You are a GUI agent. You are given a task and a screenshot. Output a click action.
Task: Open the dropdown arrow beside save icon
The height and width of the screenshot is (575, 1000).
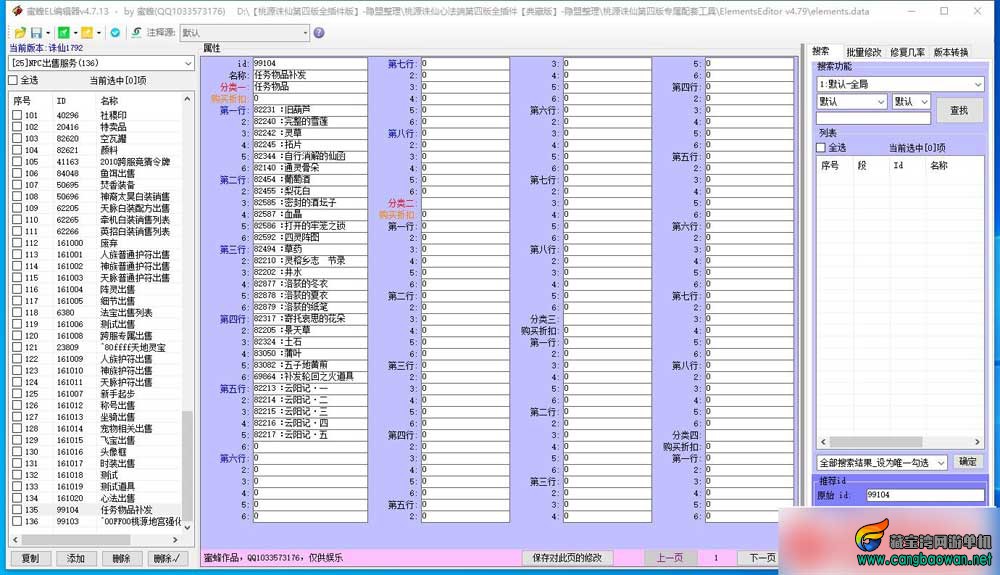48,33
